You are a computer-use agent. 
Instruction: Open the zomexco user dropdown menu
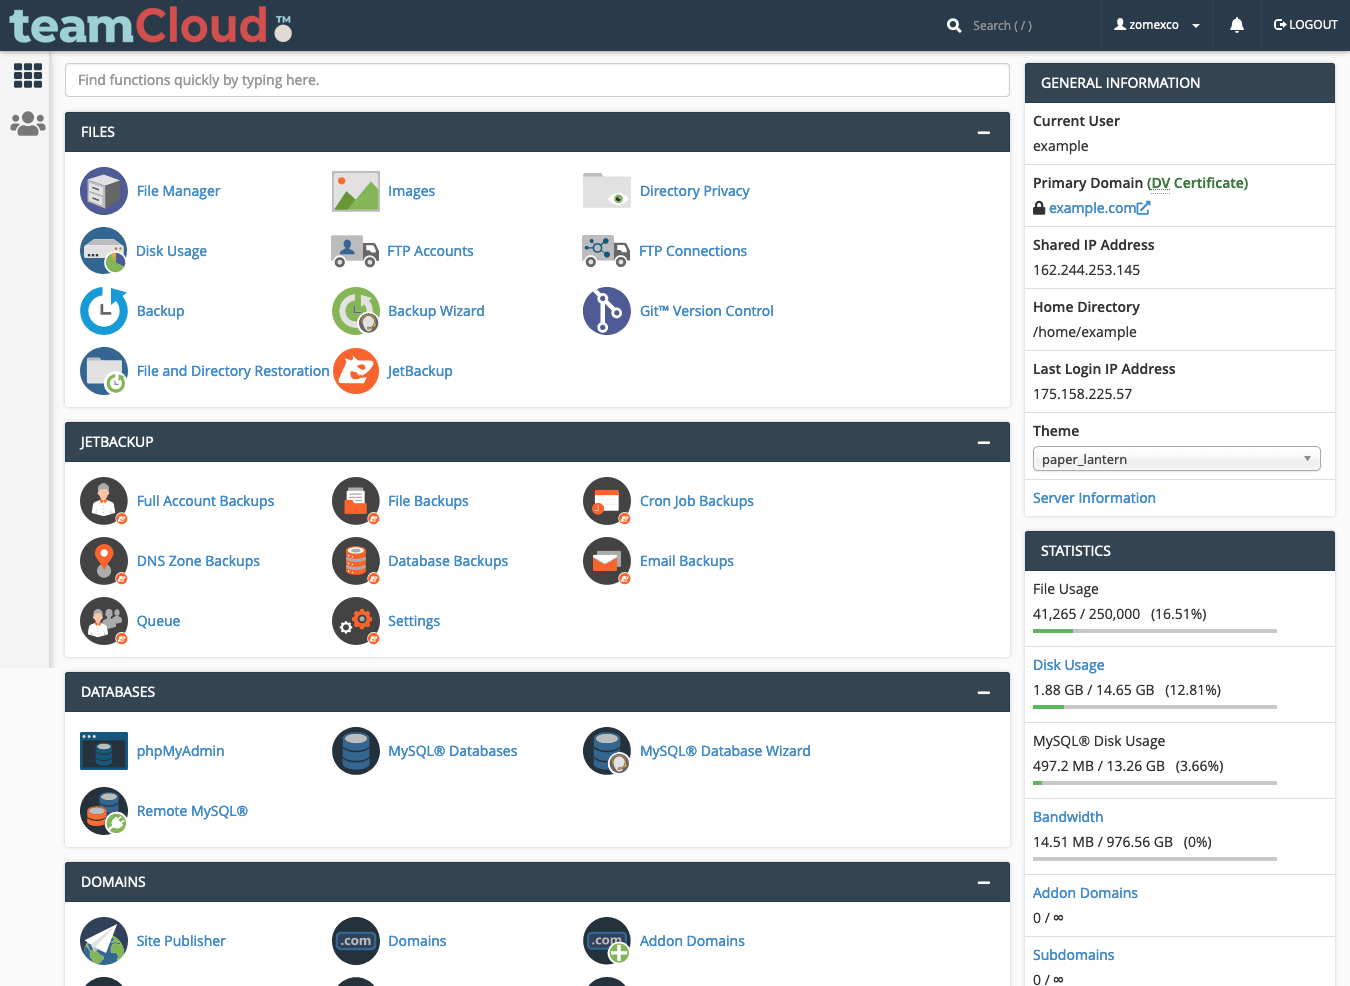point(1157,25)
